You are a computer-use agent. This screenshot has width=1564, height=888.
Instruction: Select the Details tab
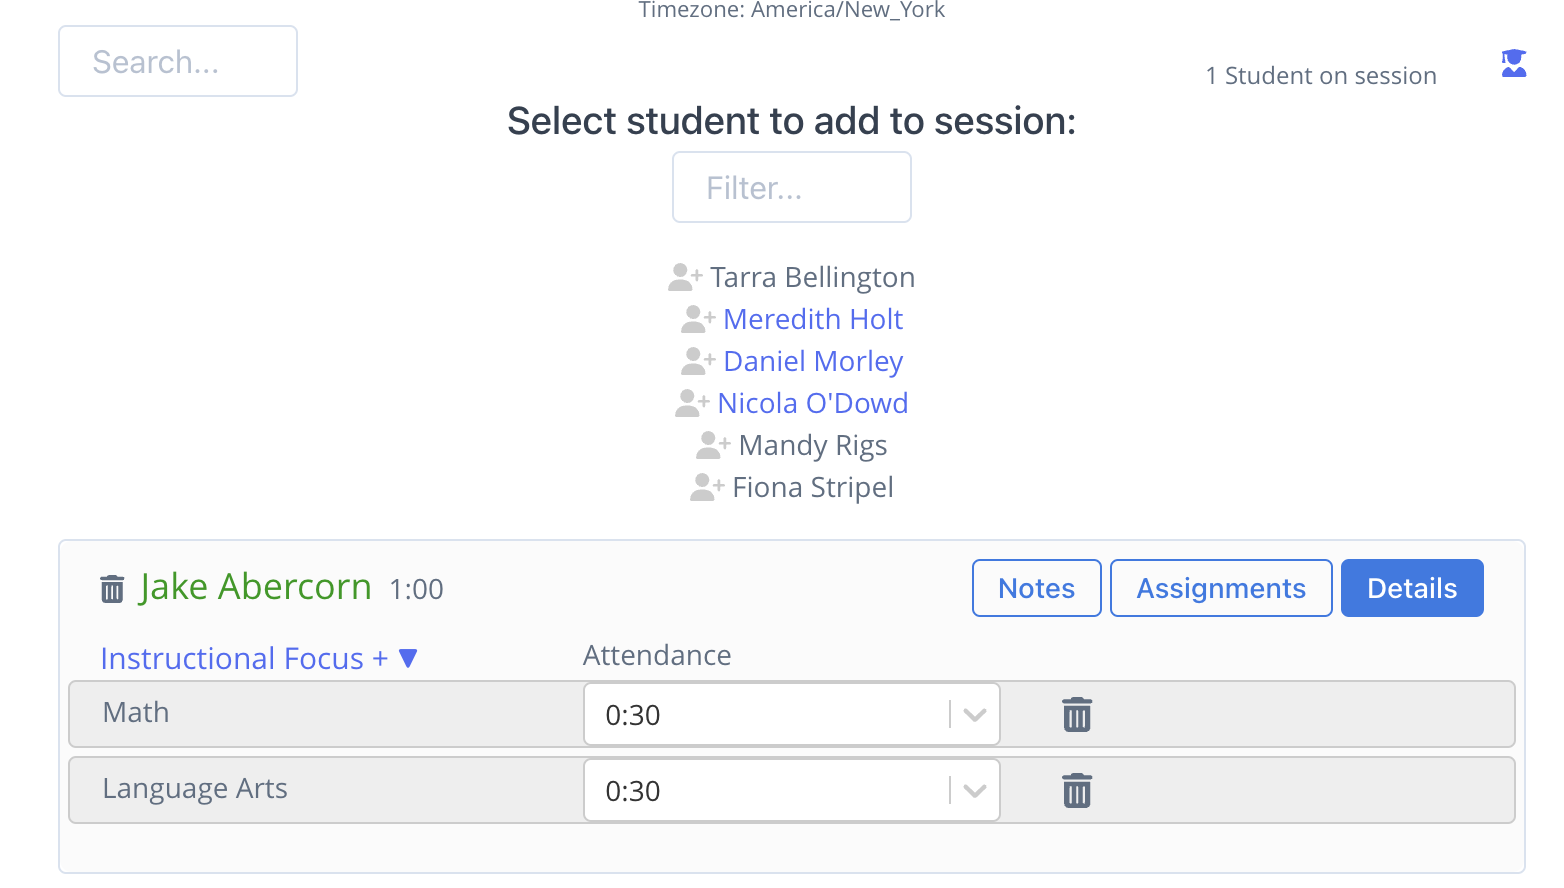pyautogui.click(x=1412, y=588)
